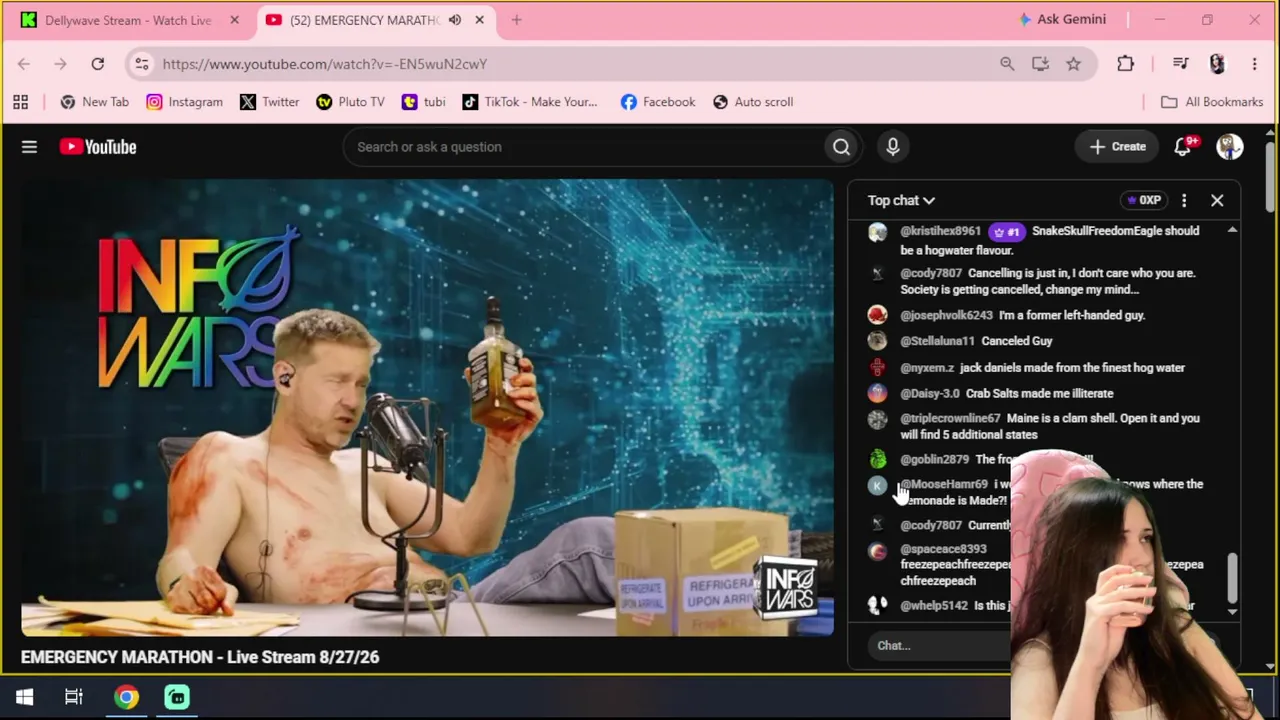
Task: Bookmark this page with the star
Action: 1073,64
